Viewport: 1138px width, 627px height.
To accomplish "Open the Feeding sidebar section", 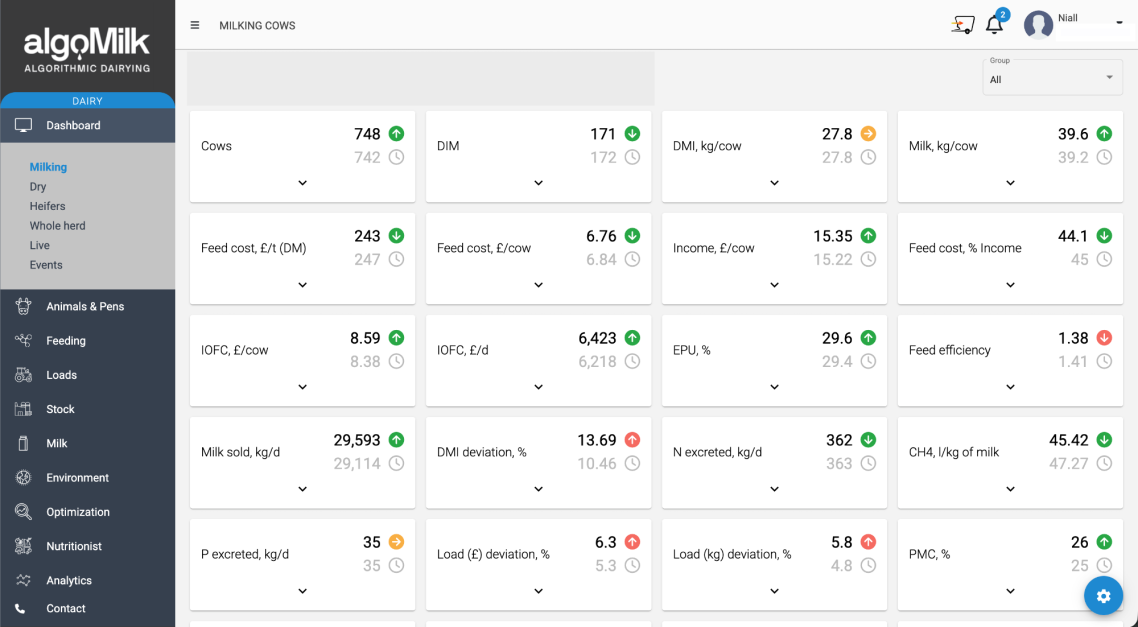I will [x=66, y=341].
